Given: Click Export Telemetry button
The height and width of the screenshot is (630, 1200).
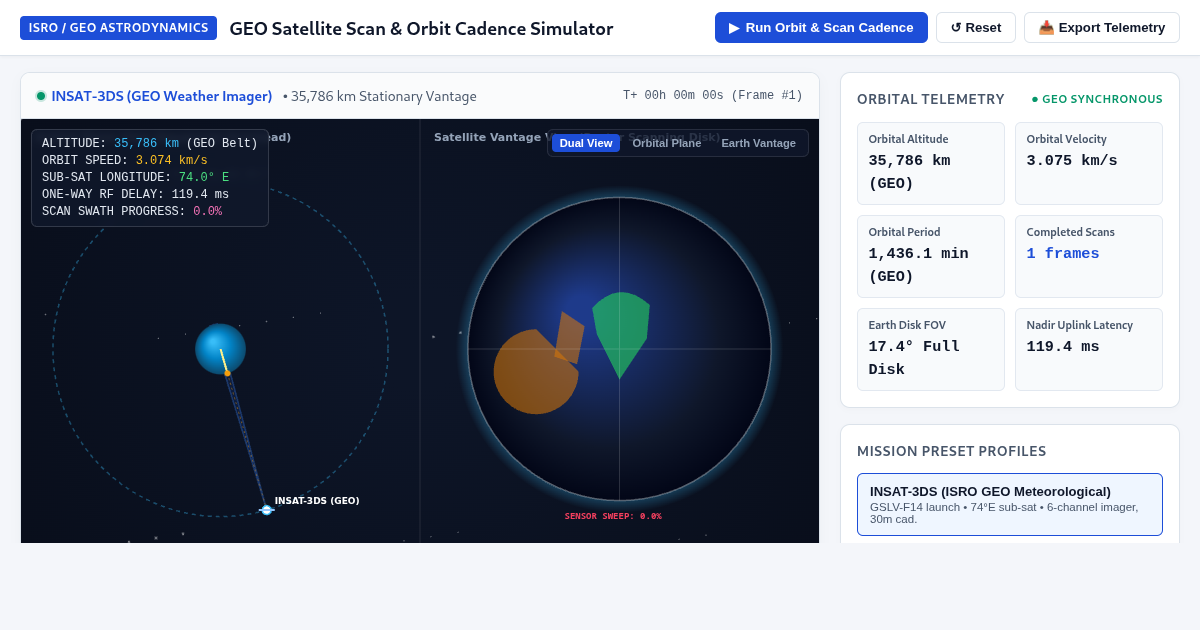Looking at the screenshot, I should [1102, 28].
